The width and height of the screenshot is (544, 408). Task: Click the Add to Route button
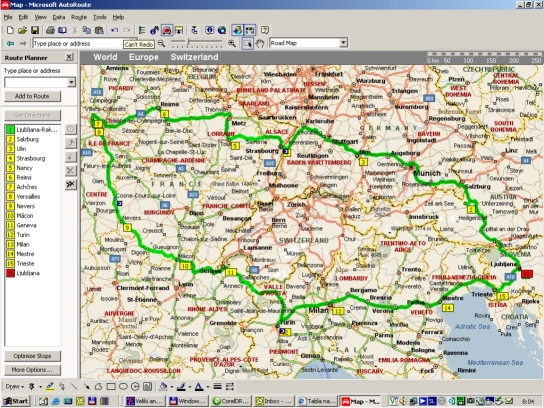coord(32,96)
